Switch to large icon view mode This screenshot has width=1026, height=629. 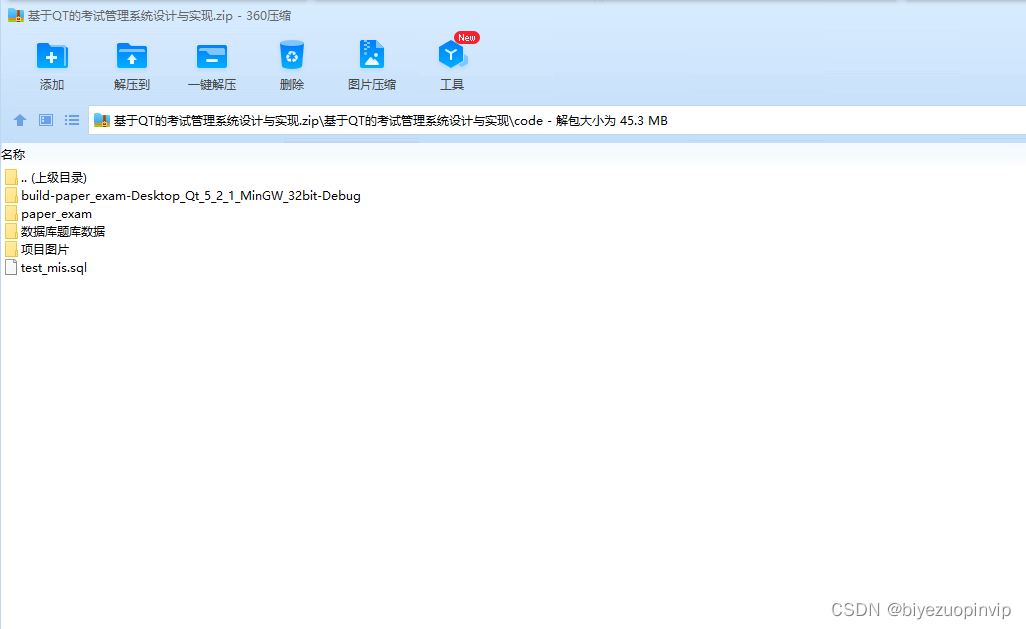point(45,120)
